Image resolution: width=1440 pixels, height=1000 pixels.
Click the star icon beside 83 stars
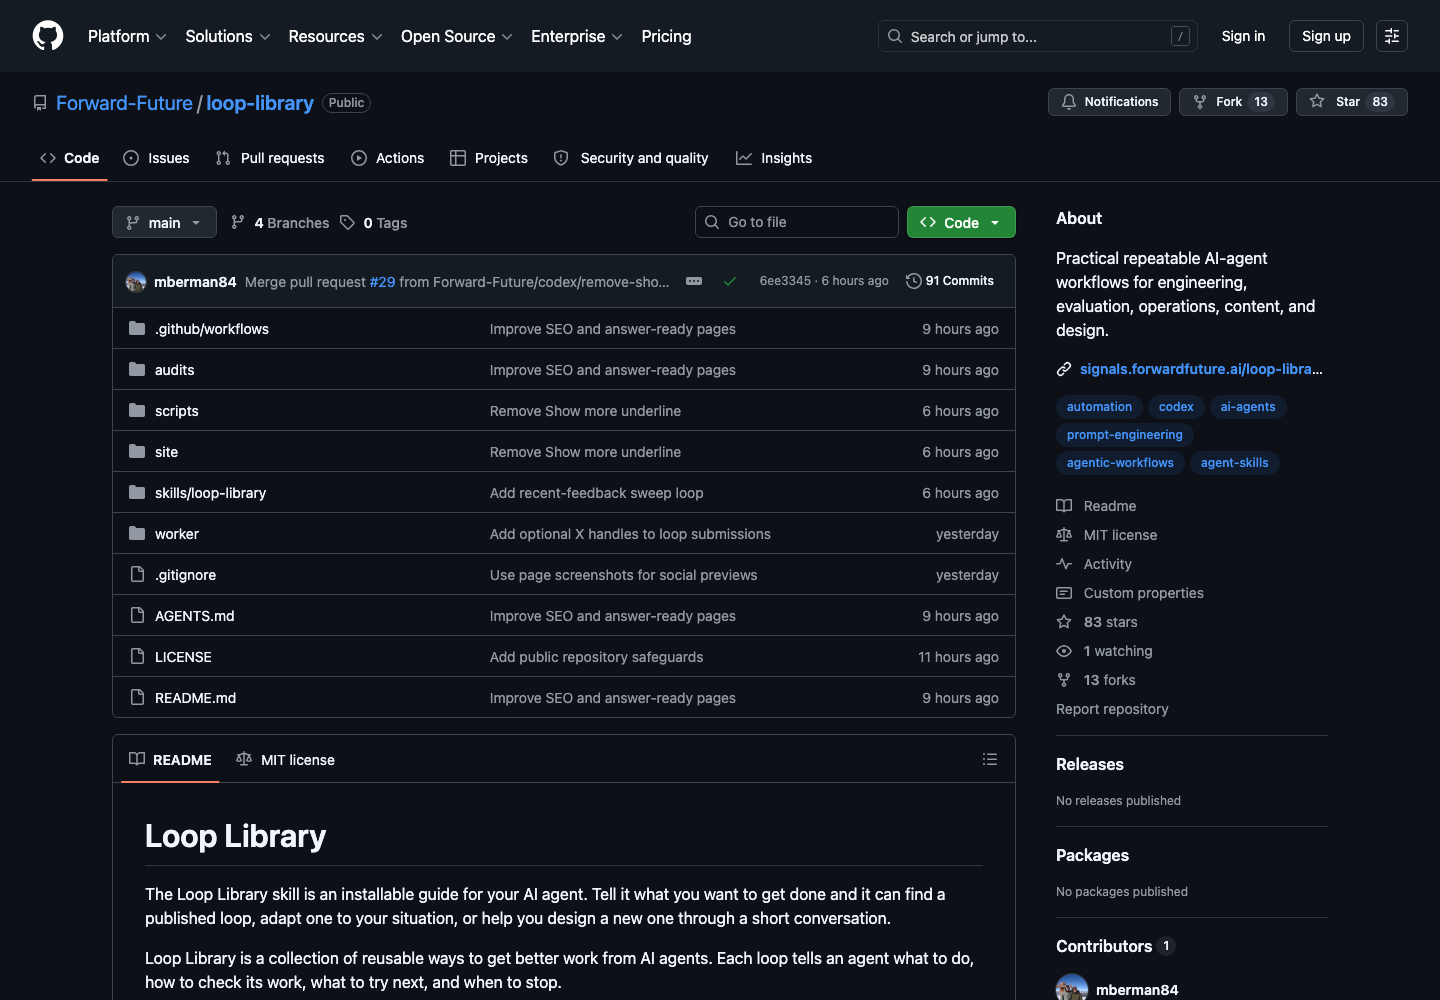[x=1064, y=622]
